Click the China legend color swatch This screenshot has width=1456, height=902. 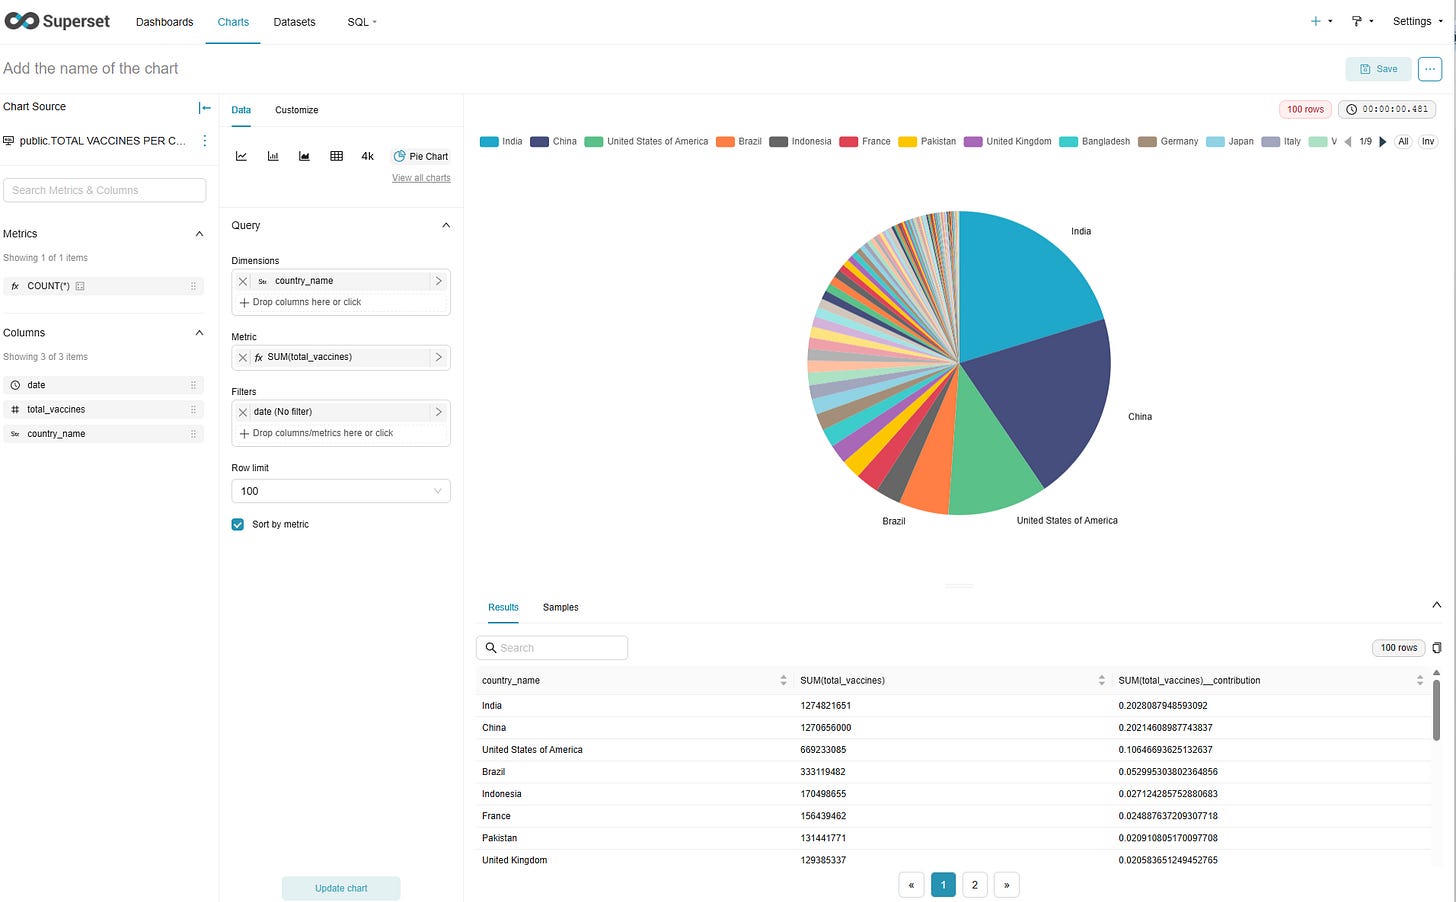tap(539, 142)
